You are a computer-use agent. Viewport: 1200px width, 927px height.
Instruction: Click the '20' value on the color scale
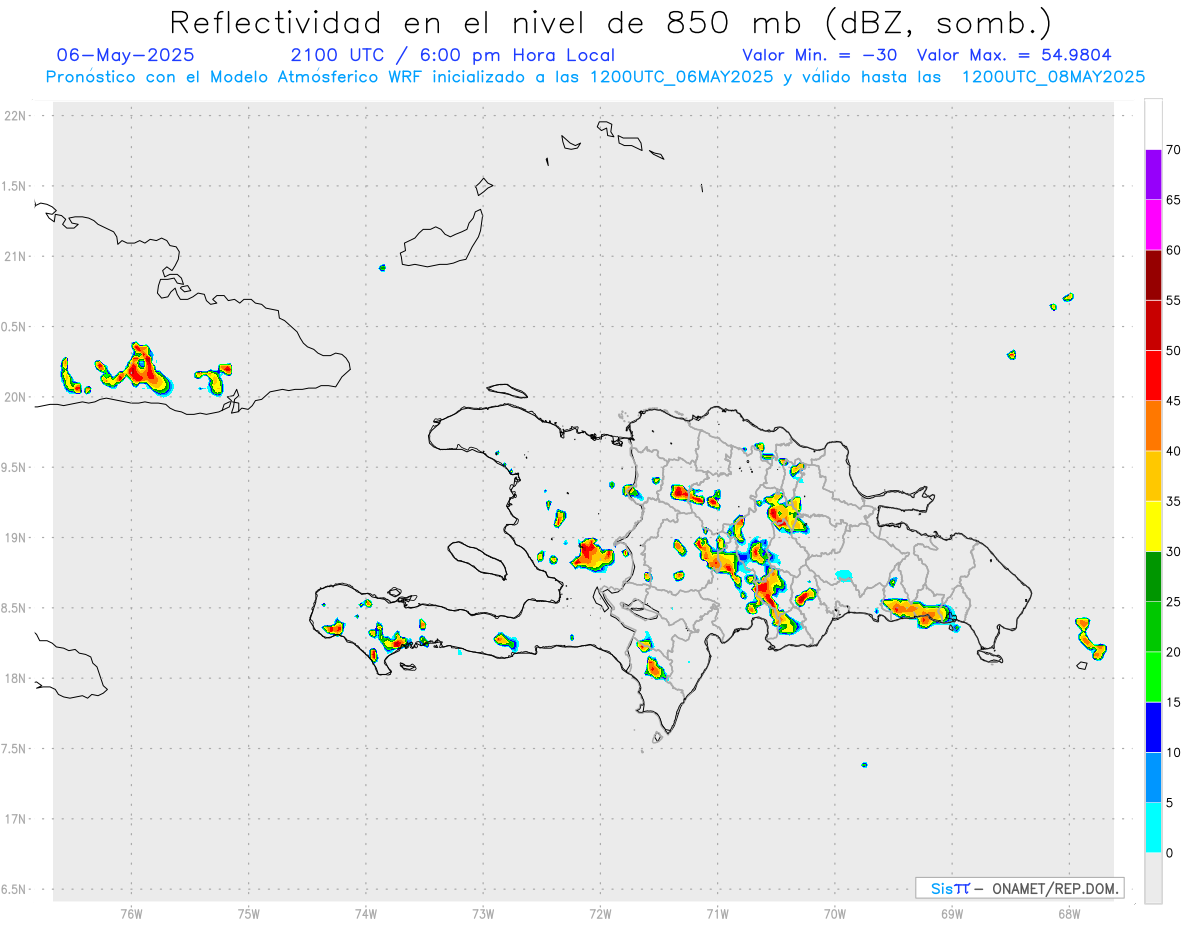point(1174,652)
